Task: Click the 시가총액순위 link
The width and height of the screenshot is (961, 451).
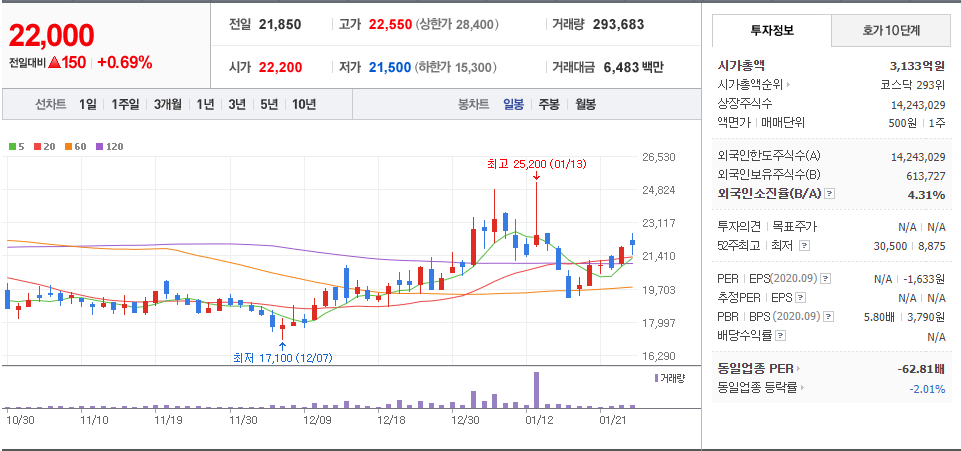Action: (x=750, y=85)
